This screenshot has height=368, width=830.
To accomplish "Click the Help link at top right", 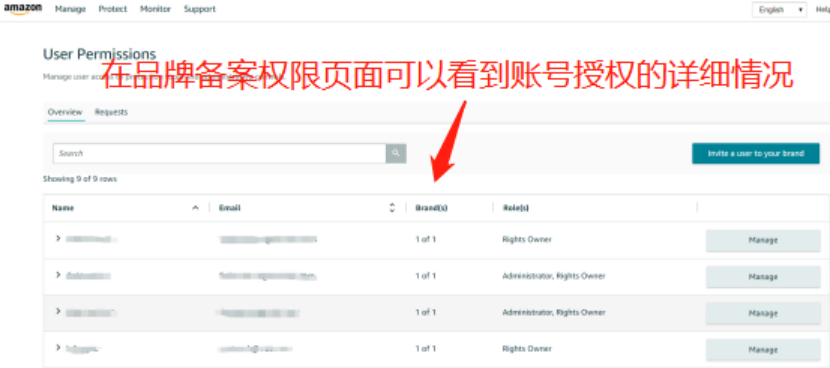I will 823,10.
